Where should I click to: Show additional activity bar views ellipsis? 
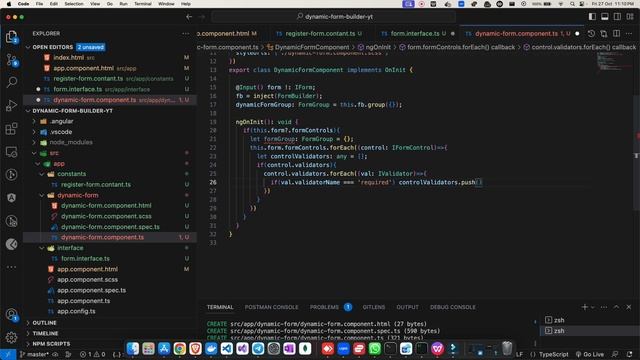[x=11, y=267]
